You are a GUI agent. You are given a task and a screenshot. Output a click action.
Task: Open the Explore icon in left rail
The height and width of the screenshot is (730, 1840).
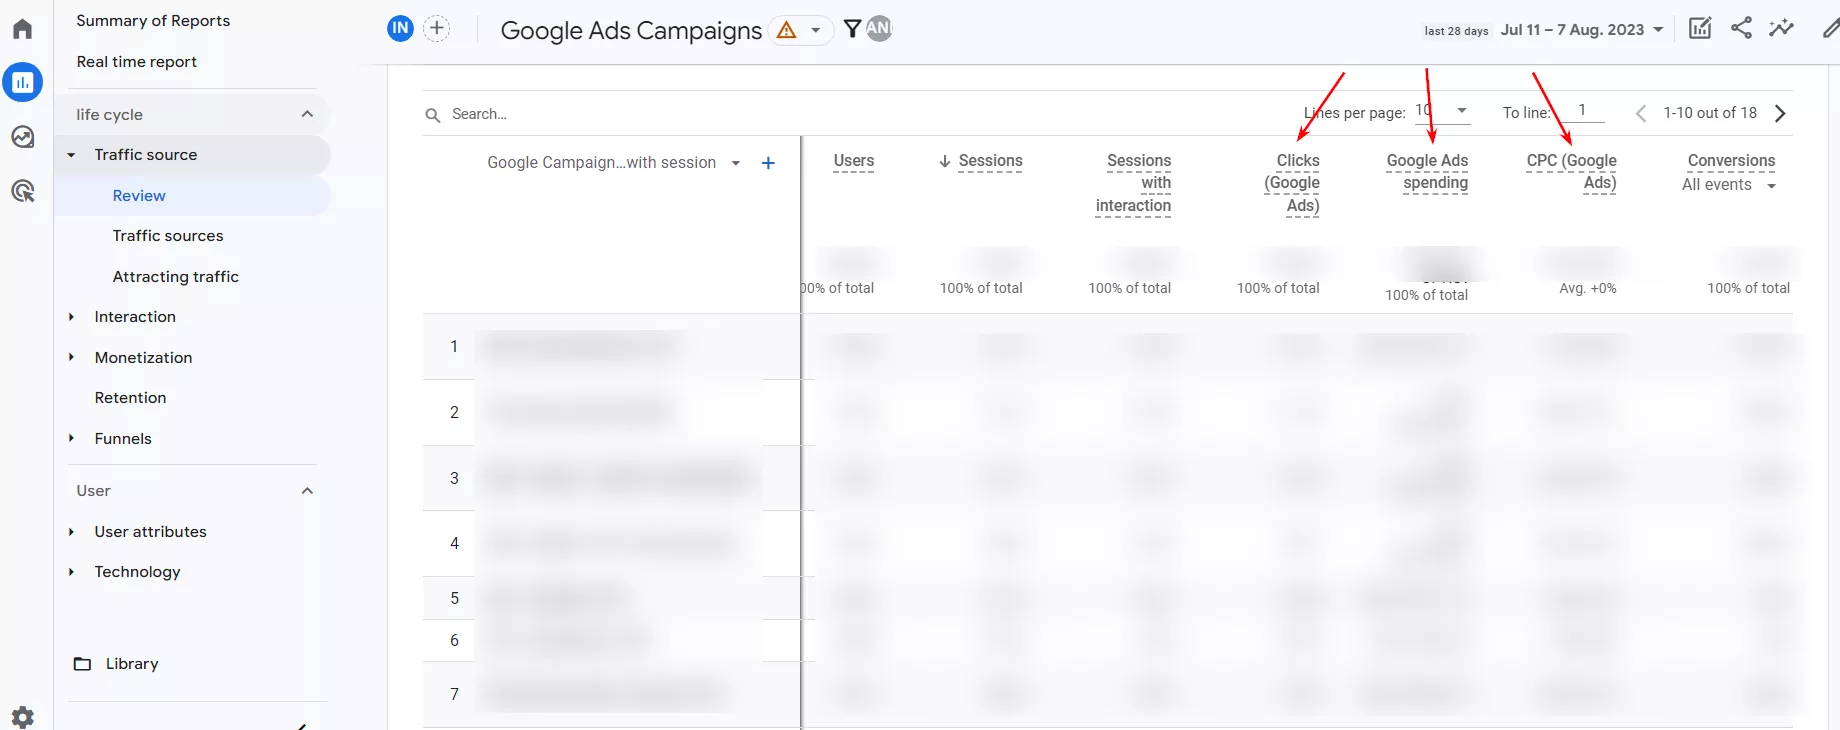(x=22, y=137)
